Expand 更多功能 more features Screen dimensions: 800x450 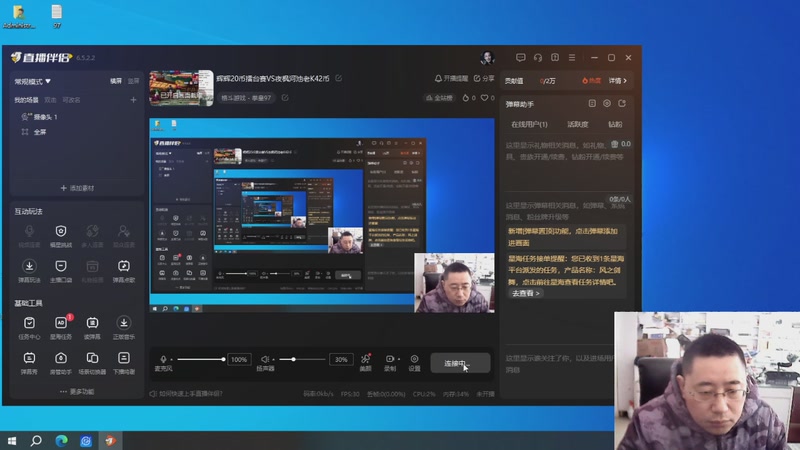coord(77,392)
